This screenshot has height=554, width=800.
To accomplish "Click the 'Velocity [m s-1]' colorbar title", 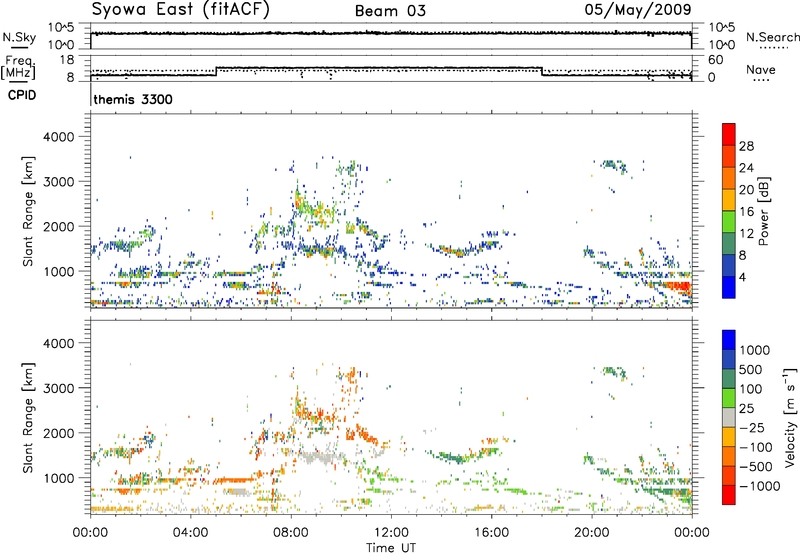I will click(x=790, y=417).
